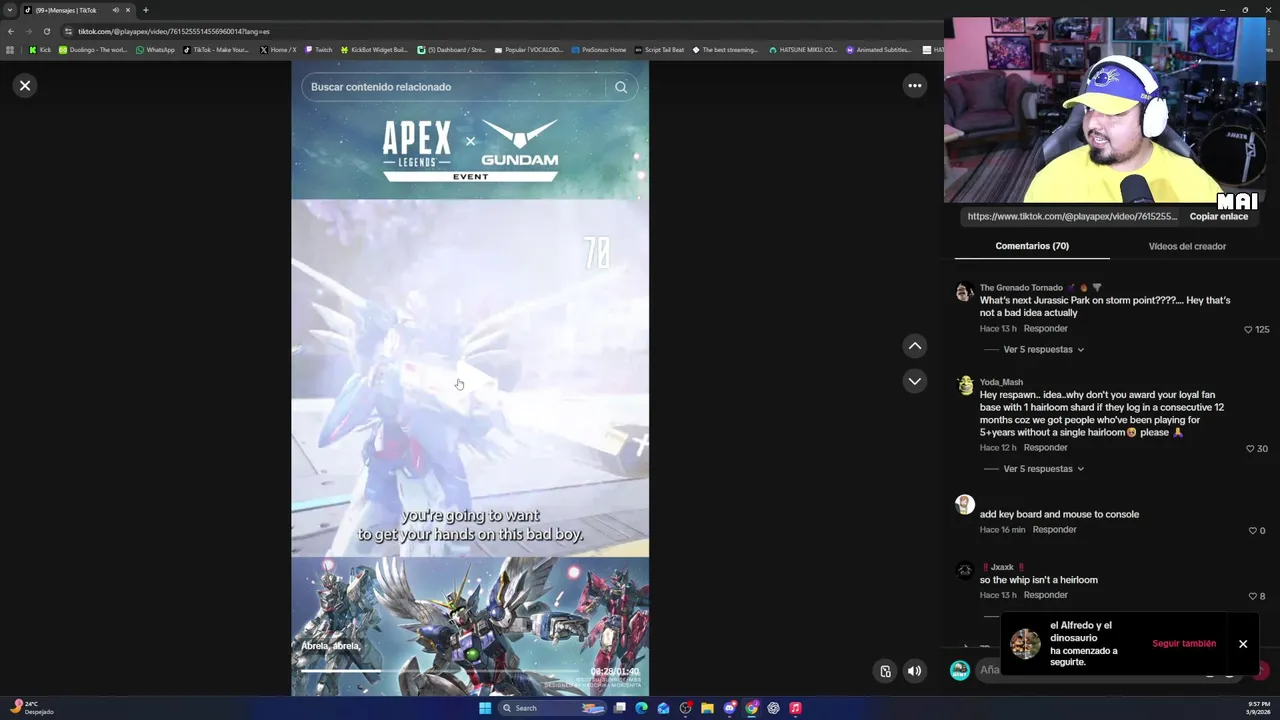The image size is (1280, 720).
Task: Open the Home / X bookmark
Action: 278,49
